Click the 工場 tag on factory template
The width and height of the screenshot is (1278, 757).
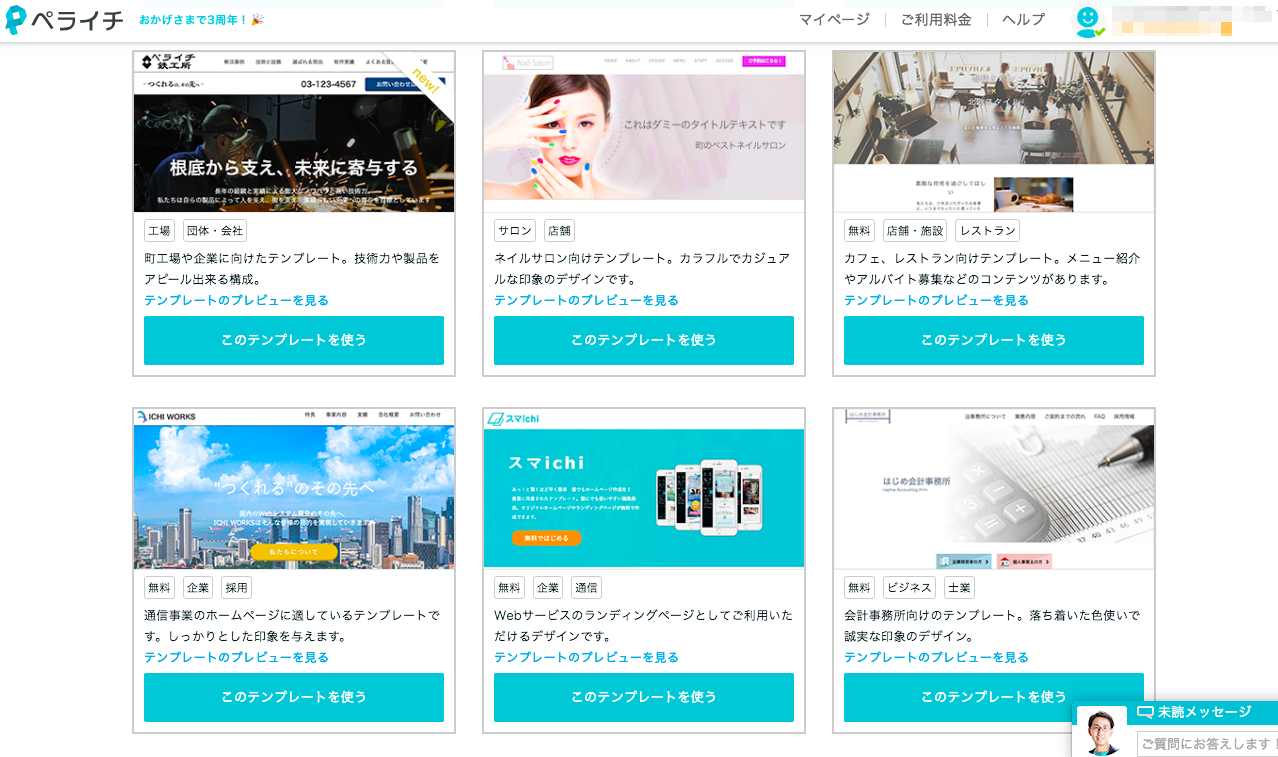click(x=159, y=231)
